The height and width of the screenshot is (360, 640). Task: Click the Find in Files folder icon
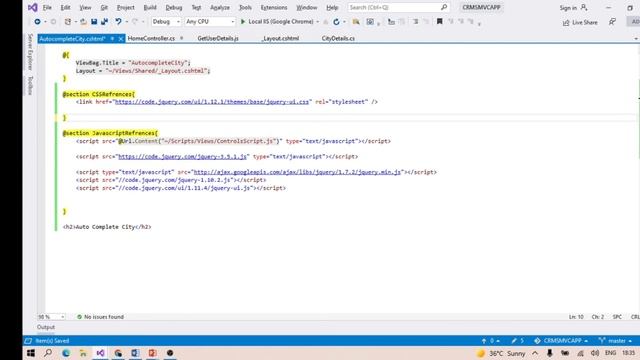[x=356, y=22]
